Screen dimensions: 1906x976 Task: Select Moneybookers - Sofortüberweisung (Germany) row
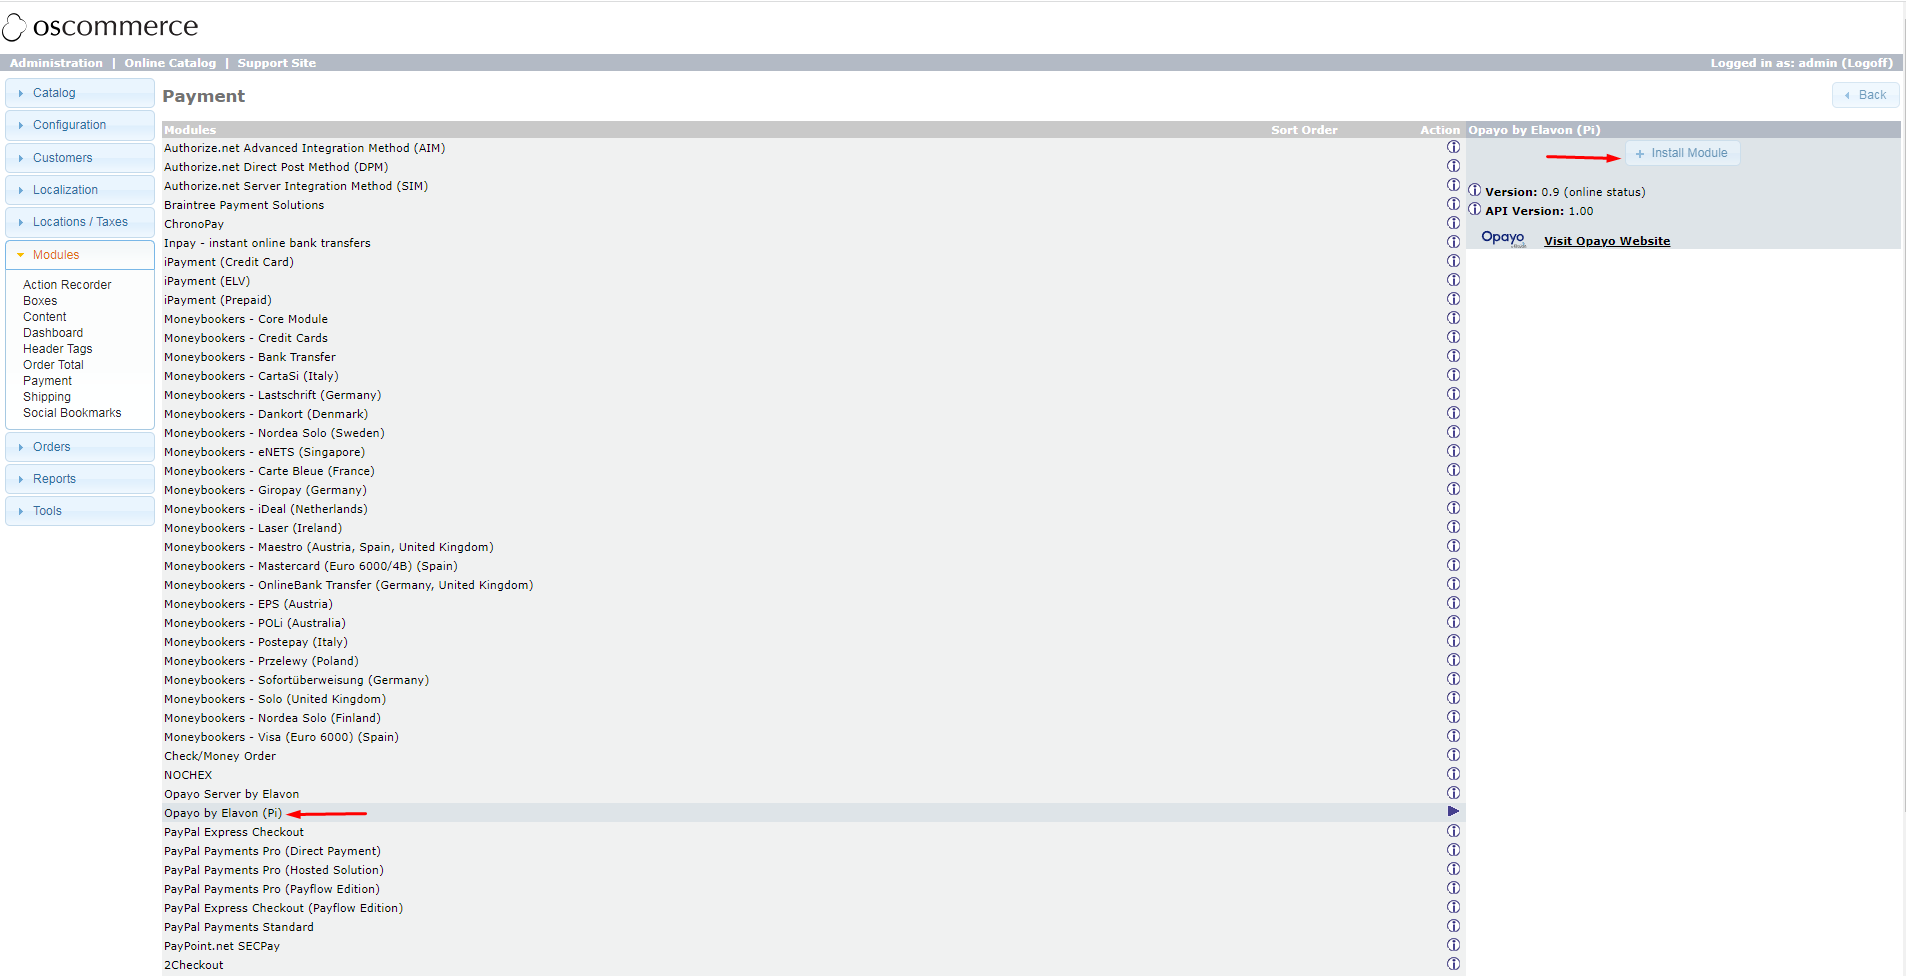click(x=813, y=680)
